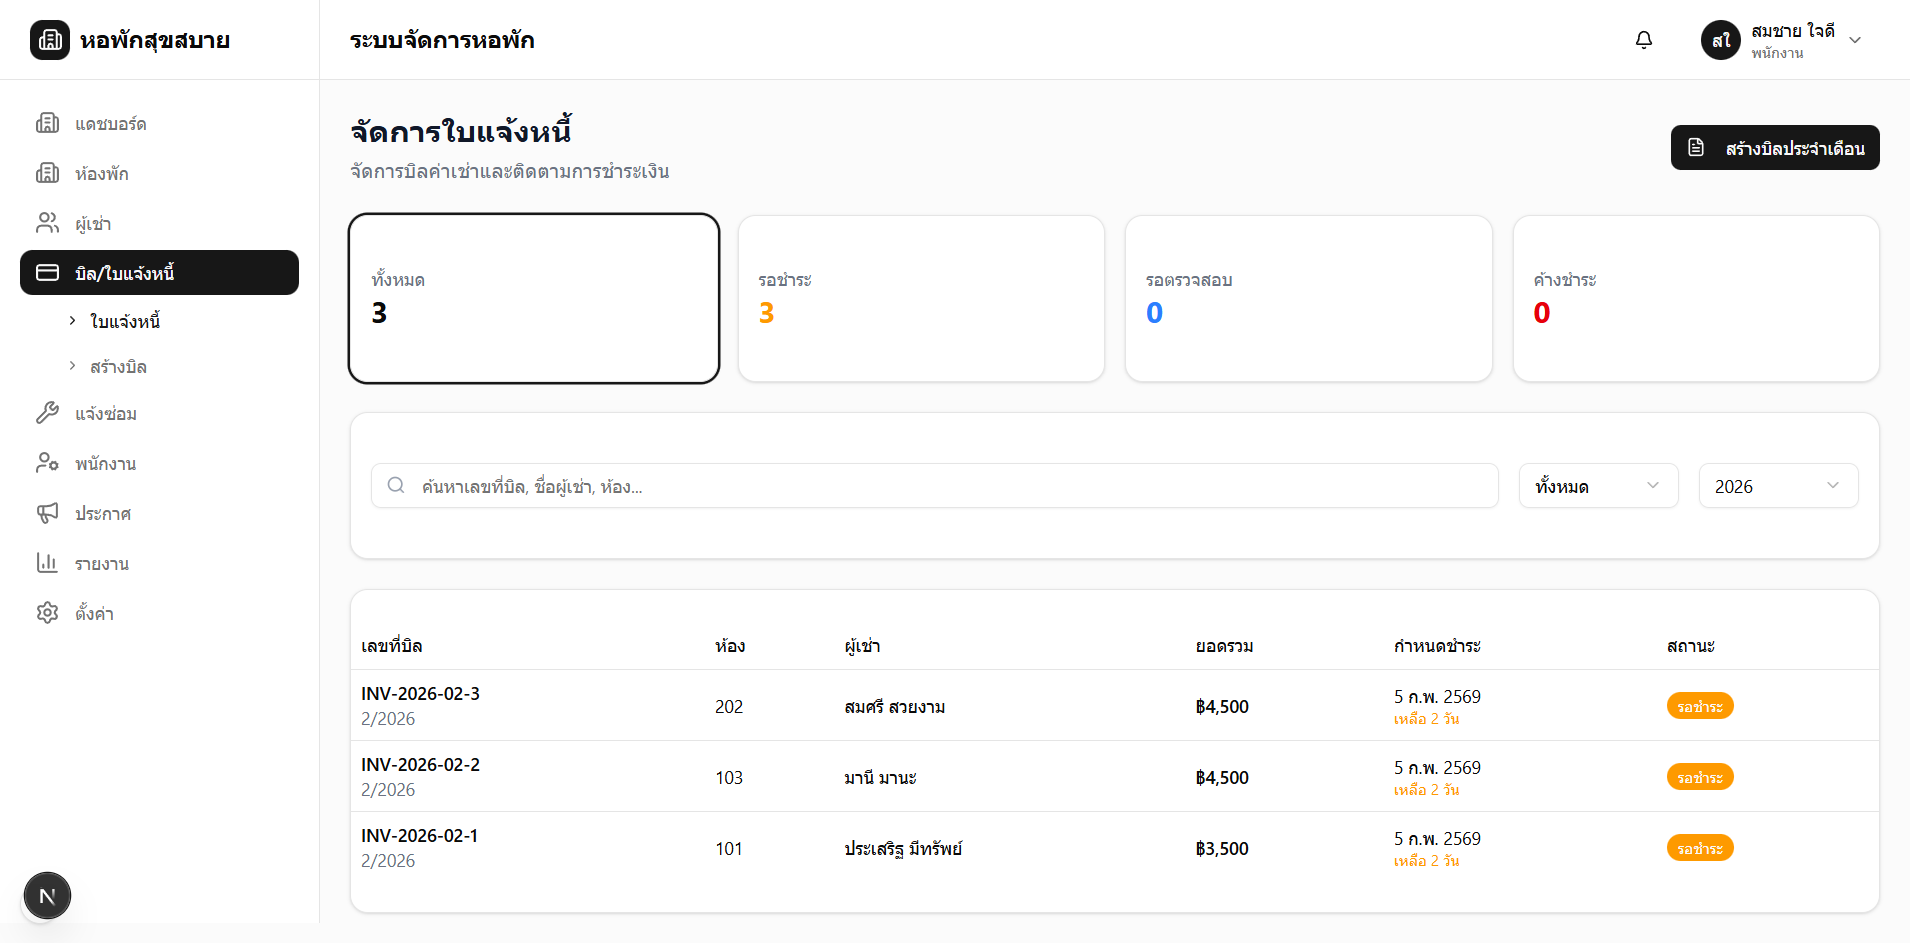
Task: Click the round N badge at bottom left
Action: (47, 896)
